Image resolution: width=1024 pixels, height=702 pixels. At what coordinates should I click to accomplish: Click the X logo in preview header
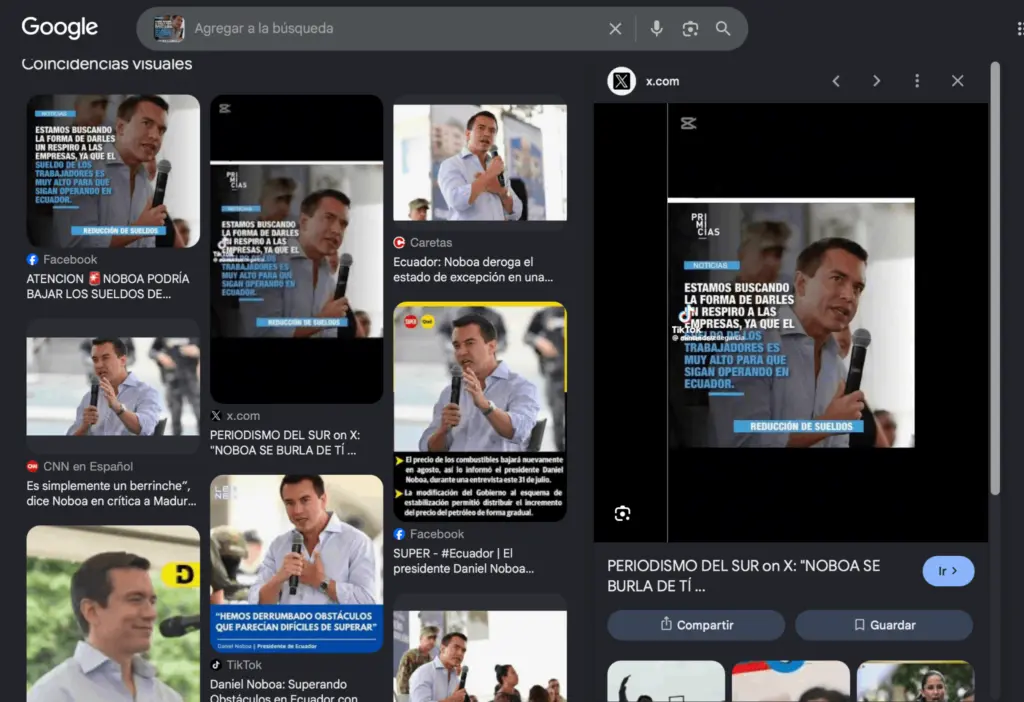point(622,81)
